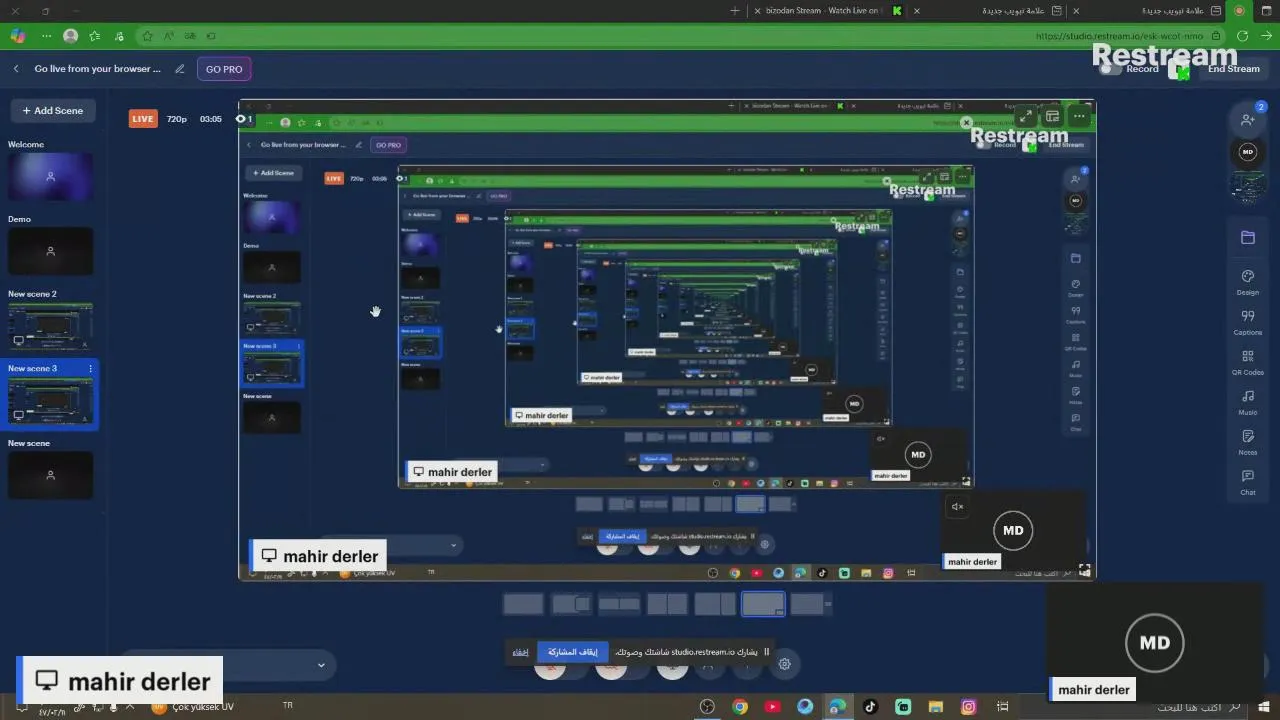Go back using the left chevron arrow
This screenshot has width=1280, height=720.
16,69
